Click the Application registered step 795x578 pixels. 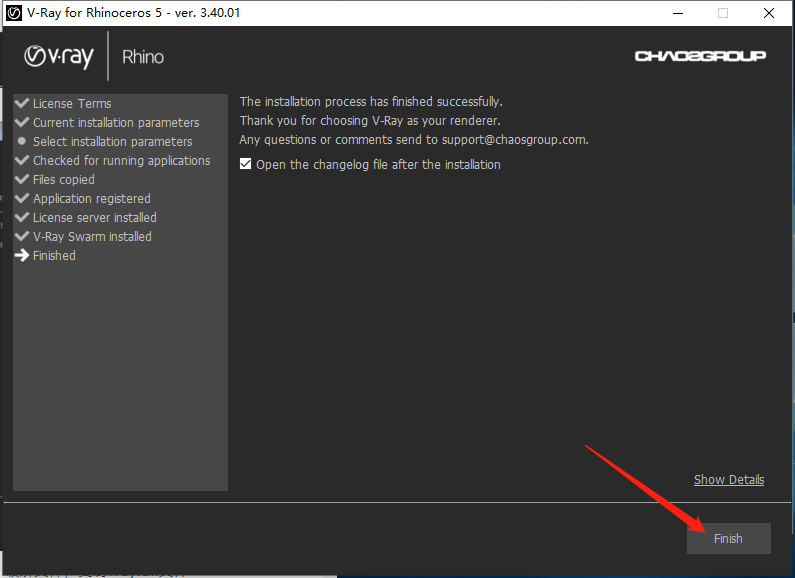(92, 199)
